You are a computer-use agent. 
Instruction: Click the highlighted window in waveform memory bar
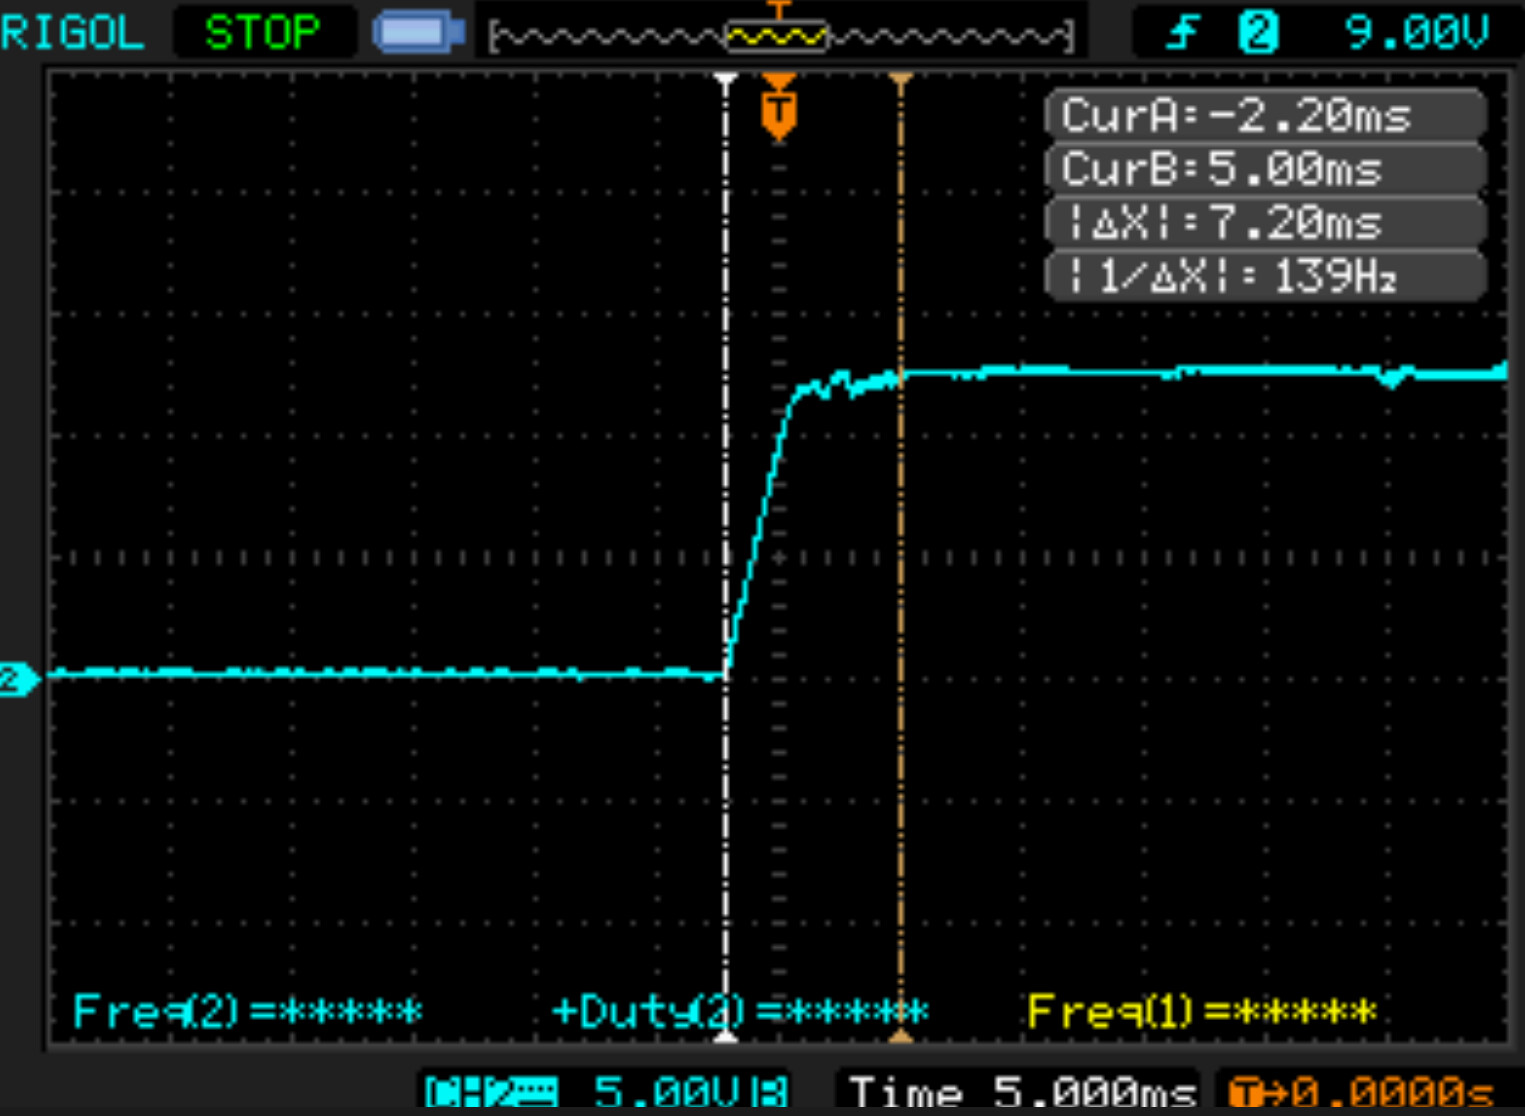coord(776,37)
